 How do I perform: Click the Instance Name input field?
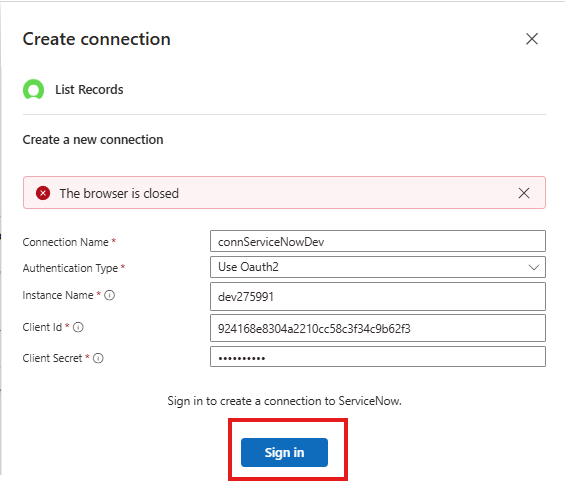(378, 297)
